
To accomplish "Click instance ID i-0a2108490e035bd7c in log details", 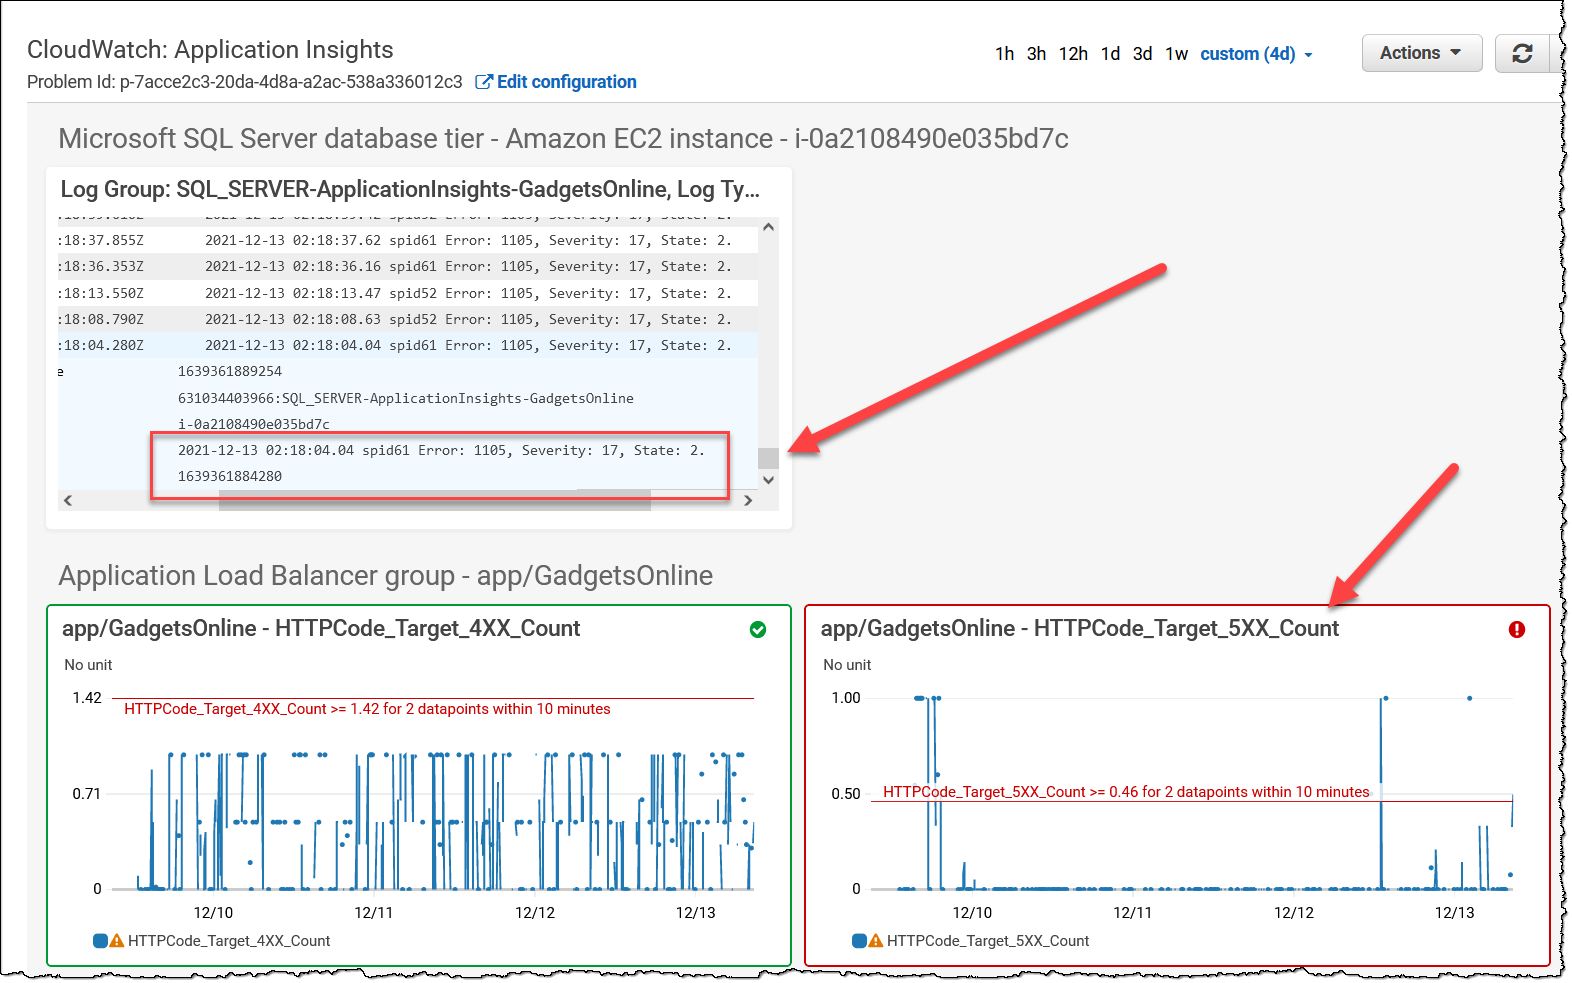I will coord(254,424).
